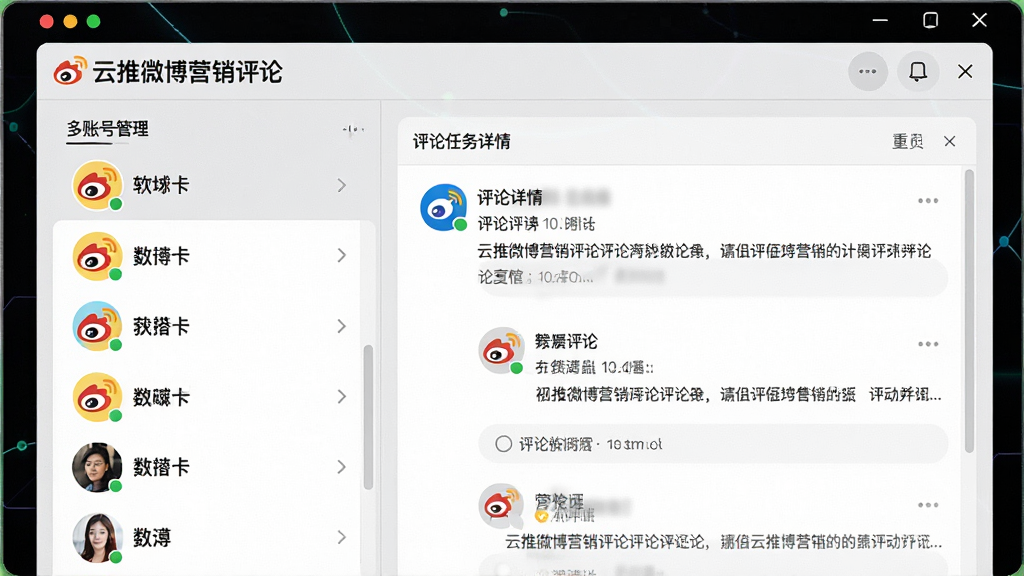Viewport: 1024px width, 576px height.
Task: Open more options for second comment
Action: coord(928,344)
